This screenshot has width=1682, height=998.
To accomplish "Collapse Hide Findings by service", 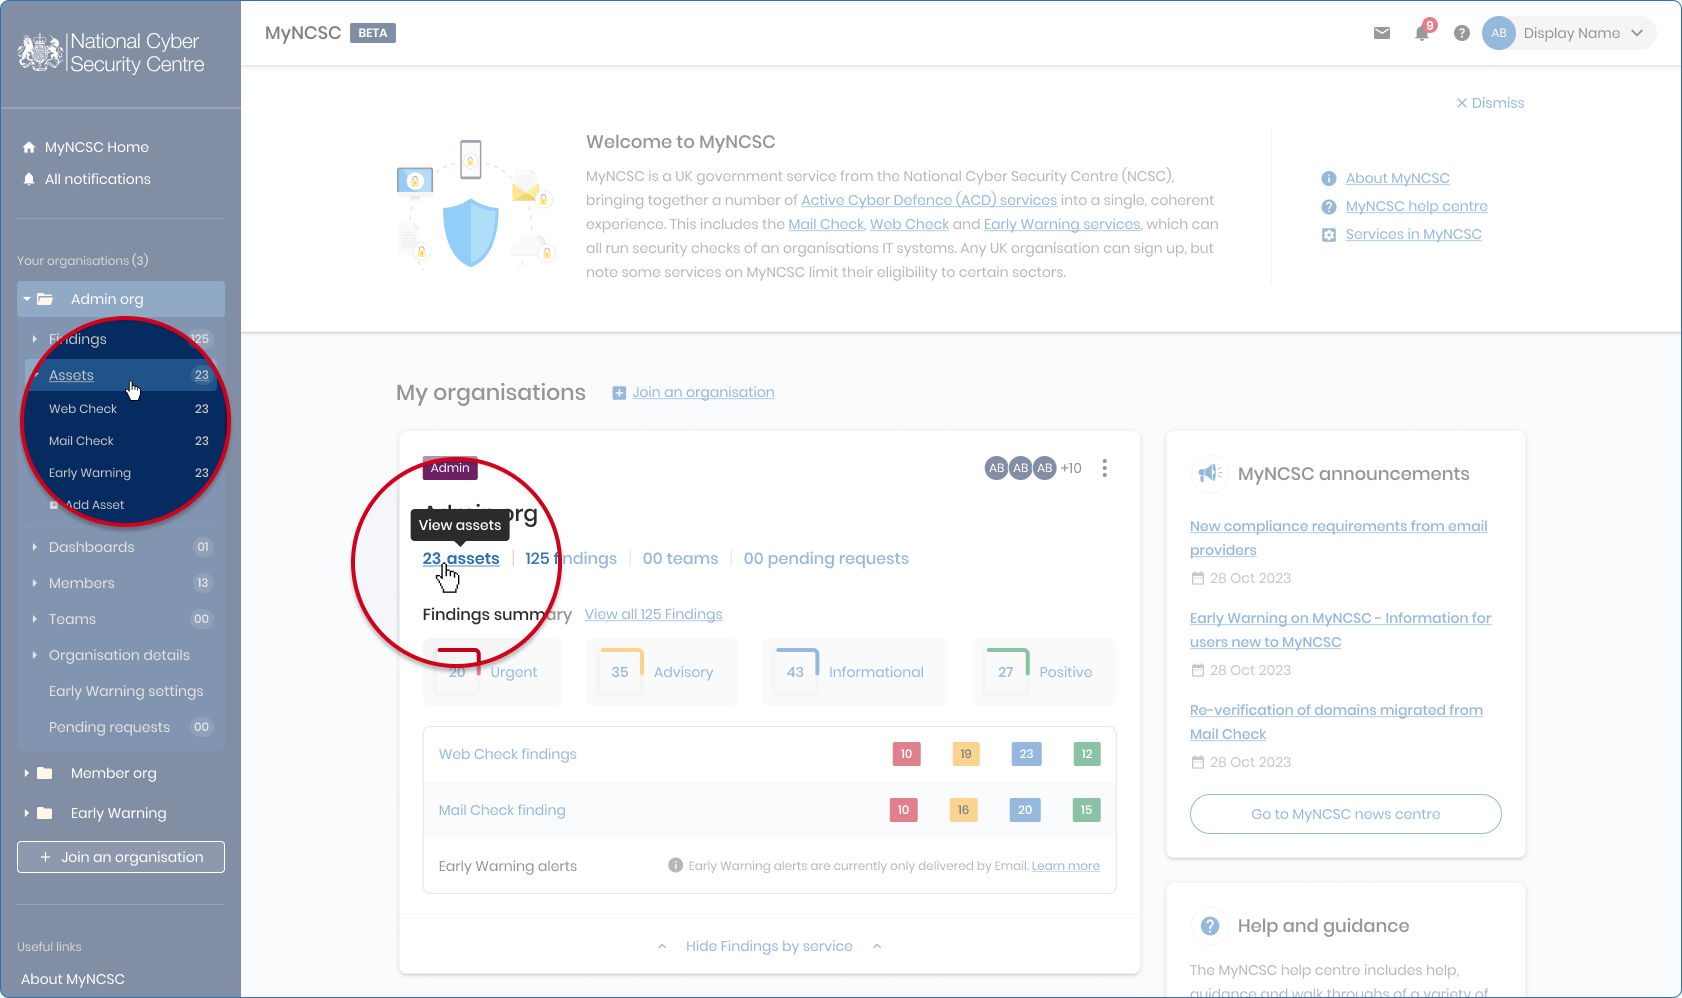I will tap(769, 946).
